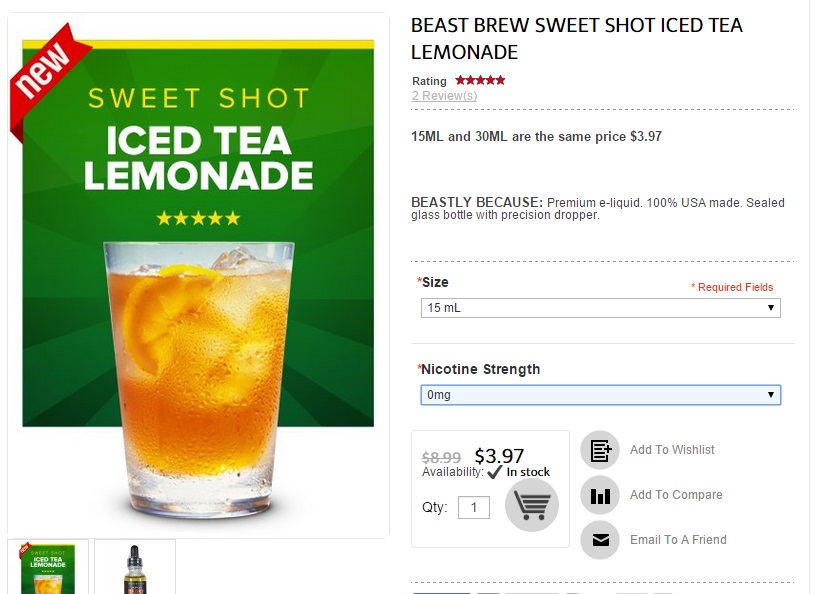Click the Add To Compare text link
The width and height of the screenshot is (833, 594).
click(676, 495)
